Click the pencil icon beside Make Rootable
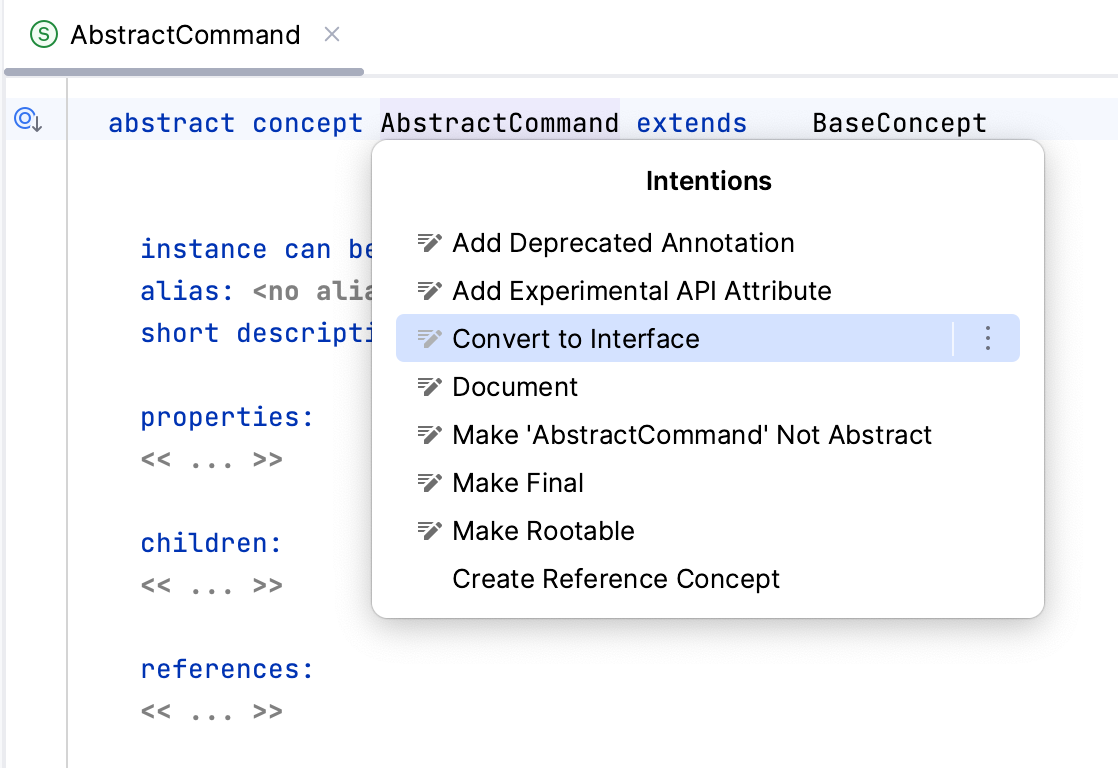 click(x=429, y=531)
